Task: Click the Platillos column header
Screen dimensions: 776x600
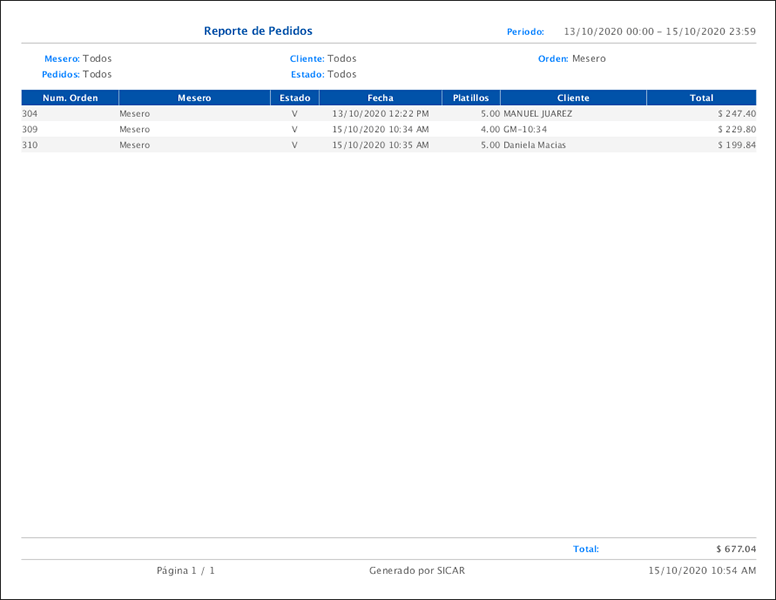Action: [470, 98]
